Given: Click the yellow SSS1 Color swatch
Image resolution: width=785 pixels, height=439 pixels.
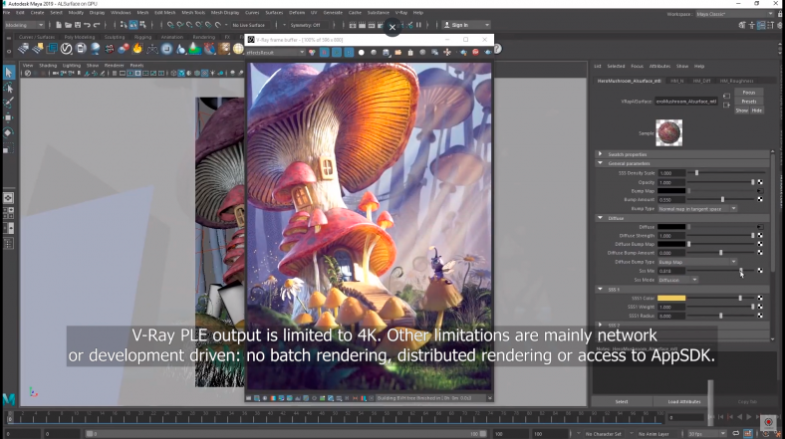Looking at the screenshot, I should [x=671, y=298].
